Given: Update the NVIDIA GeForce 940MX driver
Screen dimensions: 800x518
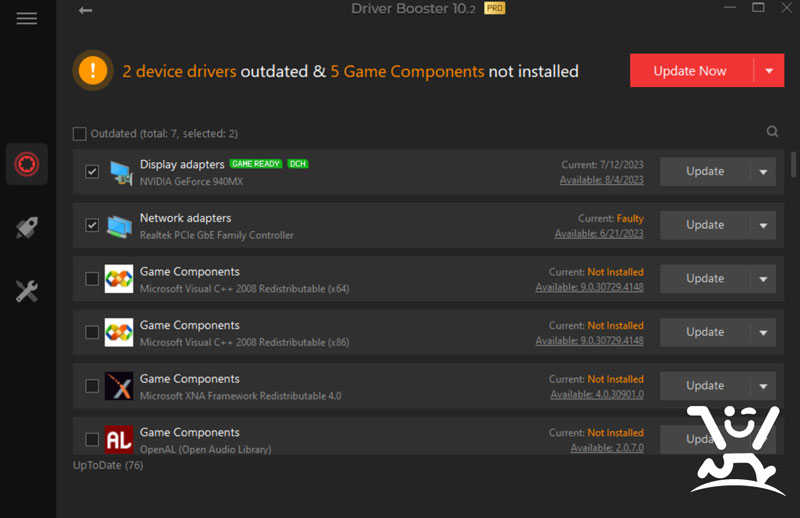Looking at the screenshot, I should [705, 171].
